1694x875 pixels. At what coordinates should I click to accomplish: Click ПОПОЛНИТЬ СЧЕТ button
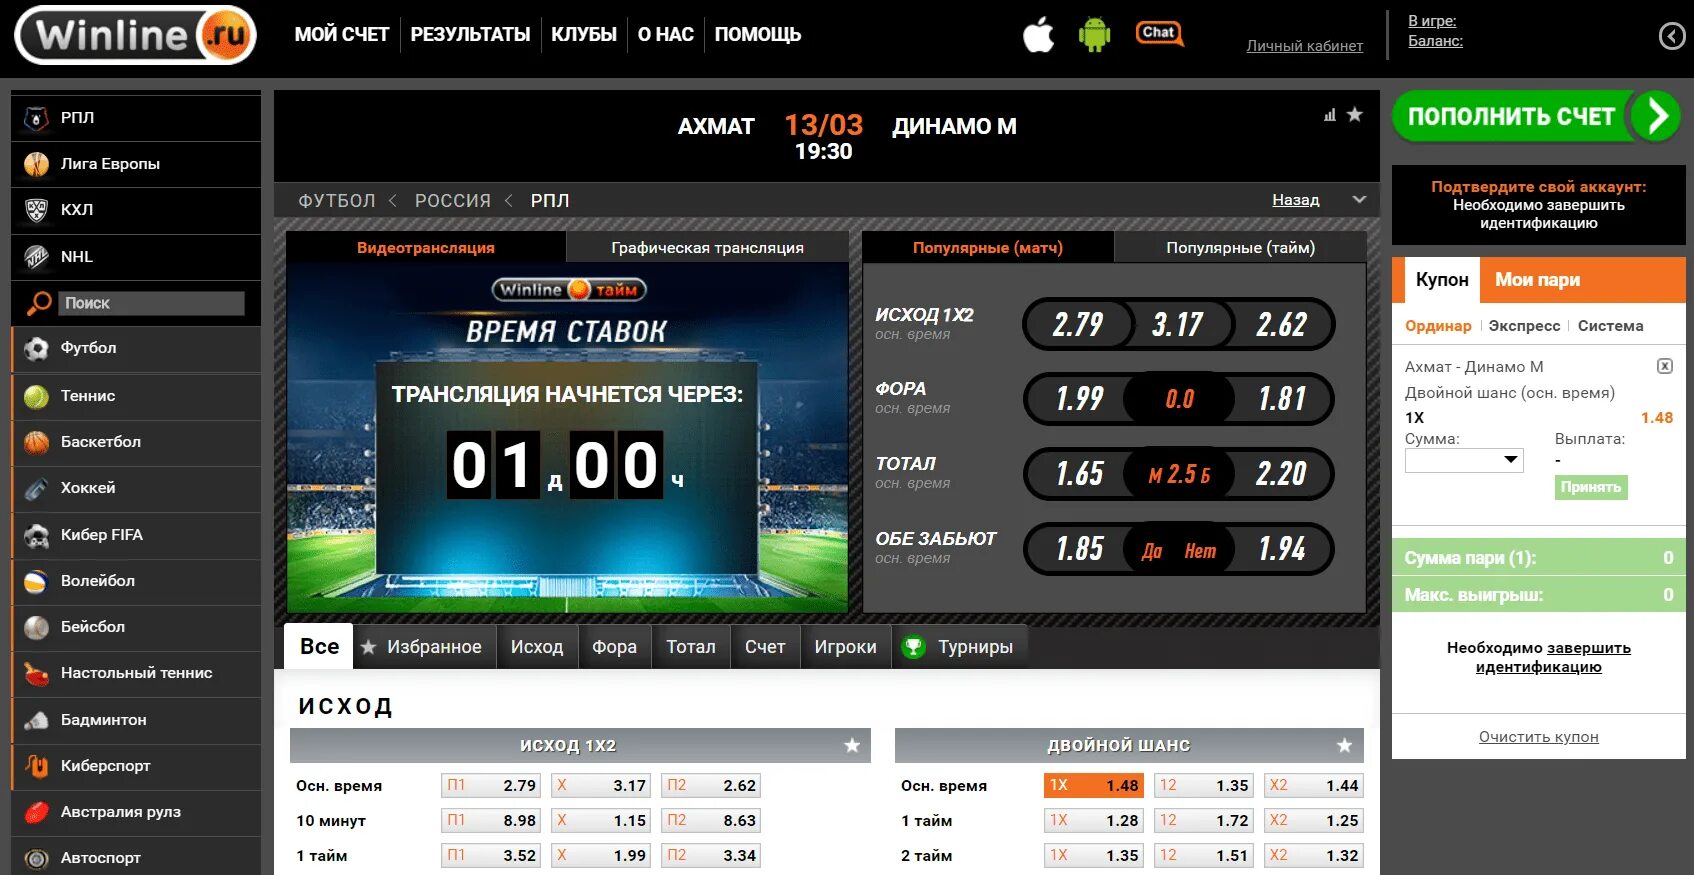pos(1536,116)
